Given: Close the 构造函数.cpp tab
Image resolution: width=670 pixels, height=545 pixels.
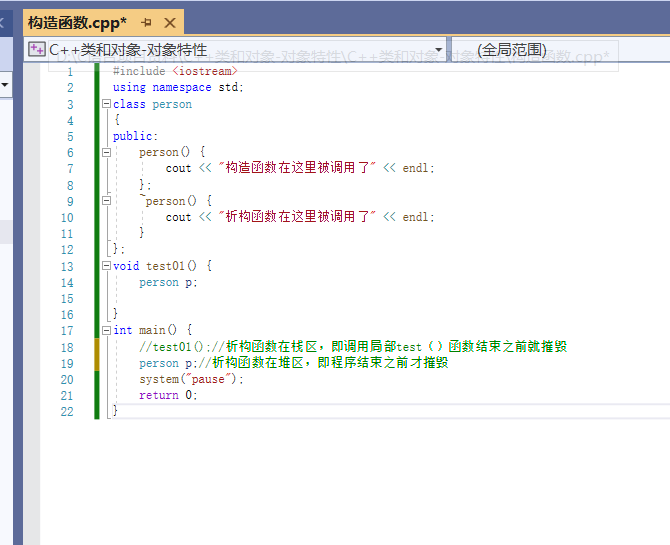Looking at the screenshot, I should coord(170,23).
